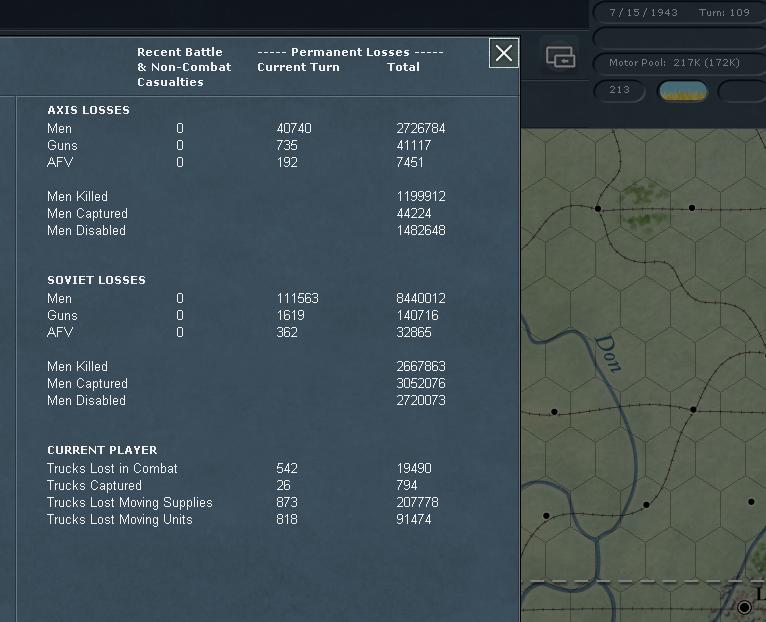Image resolution: width=766 pixels, height=622 pixels.
Task: Select Trucks Lost in Combat total 19490
Action: click(x=414, y=469)
